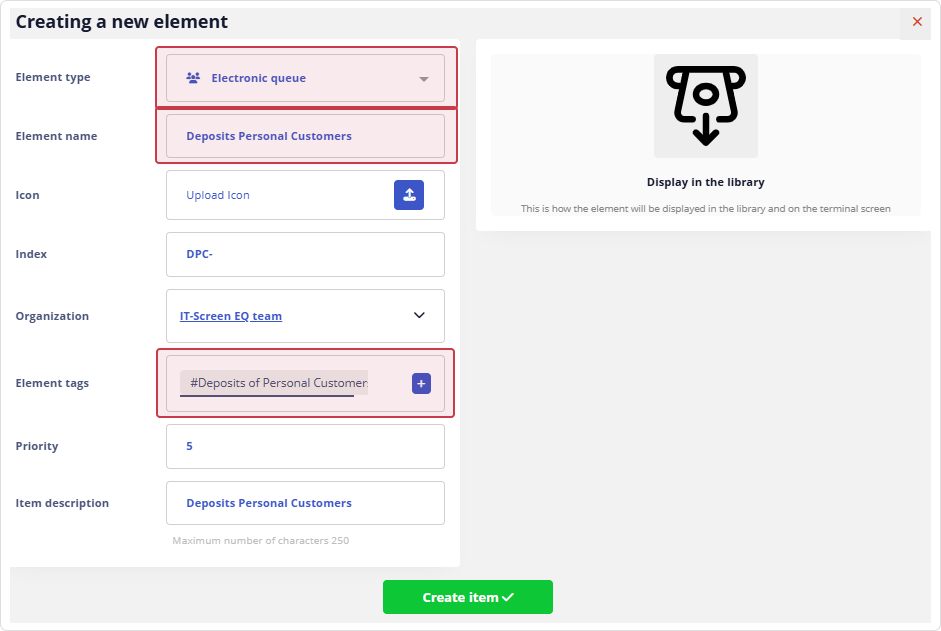
Task: Expand the Element type dropdown arrow
Action: point(424,79)
